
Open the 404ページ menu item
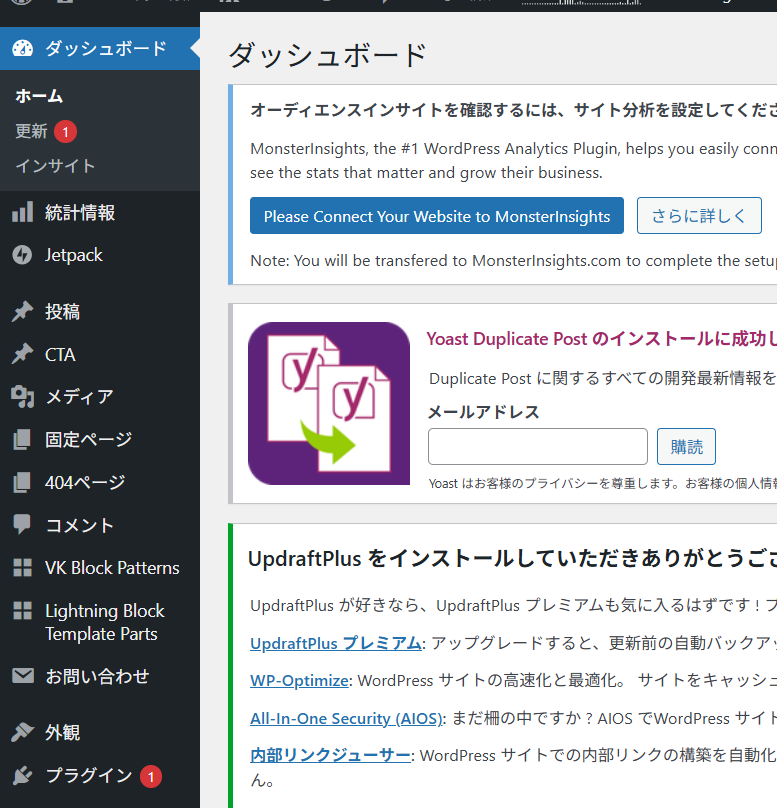pos(85,483)
